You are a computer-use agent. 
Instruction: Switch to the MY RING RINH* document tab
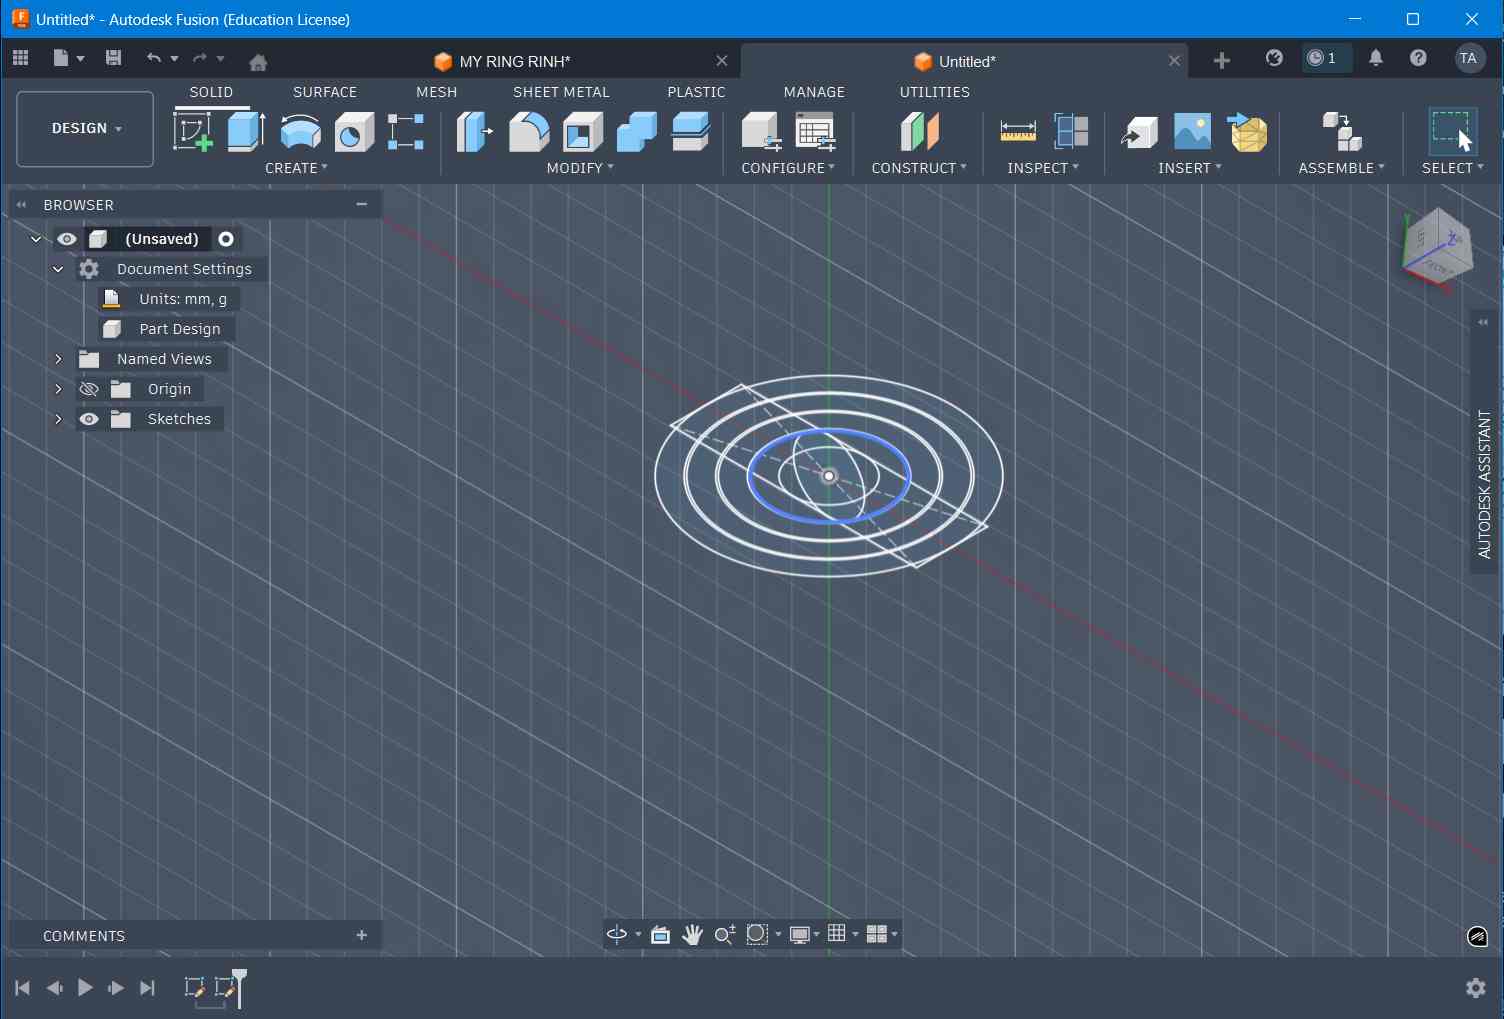(x=515, y=62)
